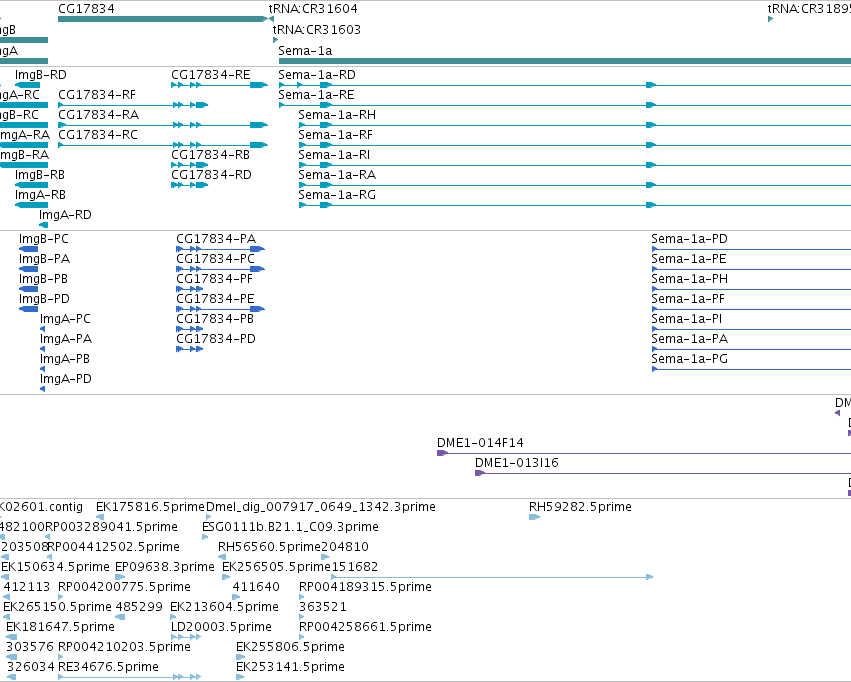Click the CG17834-PA protein label
The width and height of the screenshot is (851, 682).
(x=216, y=239)
